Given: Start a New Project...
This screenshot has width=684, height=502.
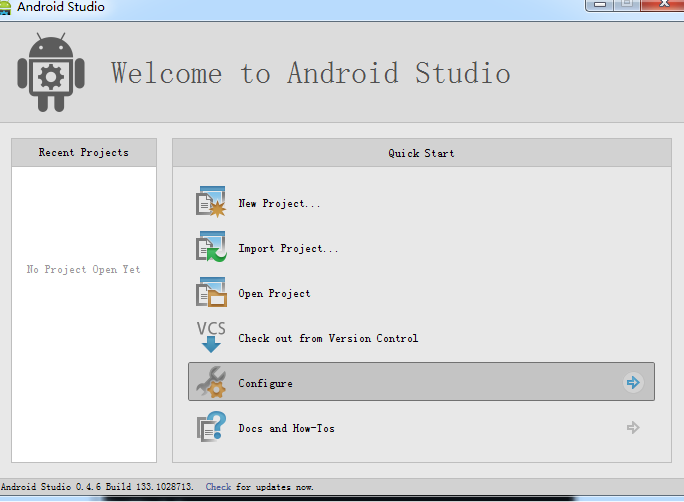Looking at the screenshot, I should (279, 203).
